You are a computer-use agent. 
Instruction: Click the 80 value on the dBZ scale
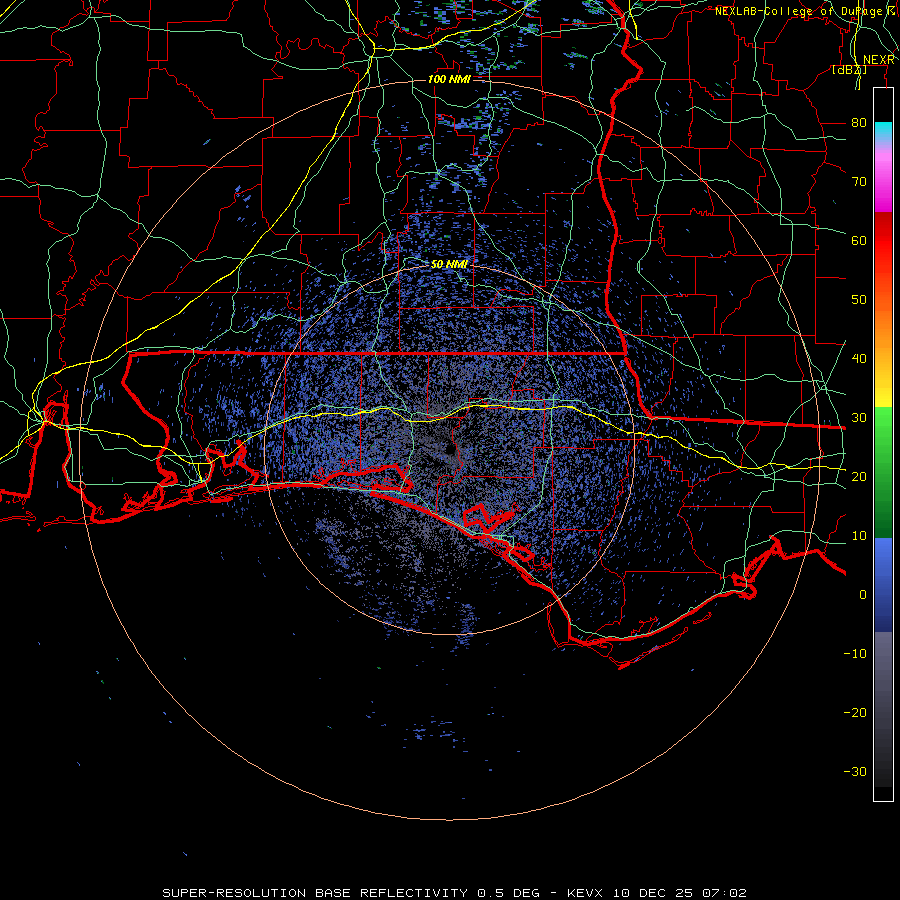[859, 122]
